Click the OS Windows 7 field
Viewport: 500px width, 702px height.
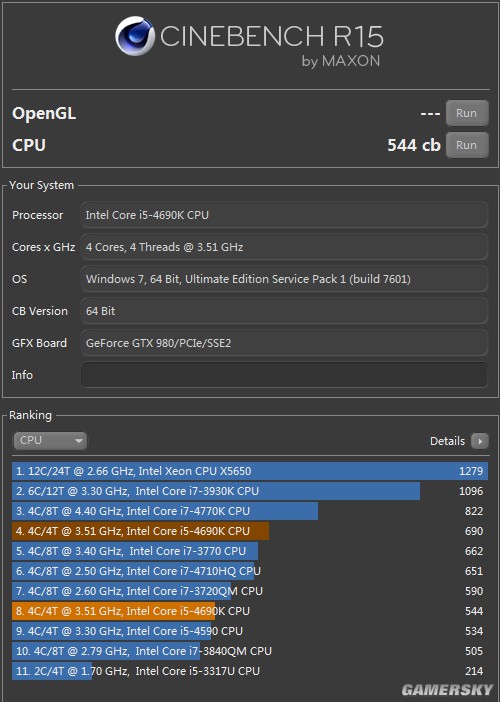284,279
